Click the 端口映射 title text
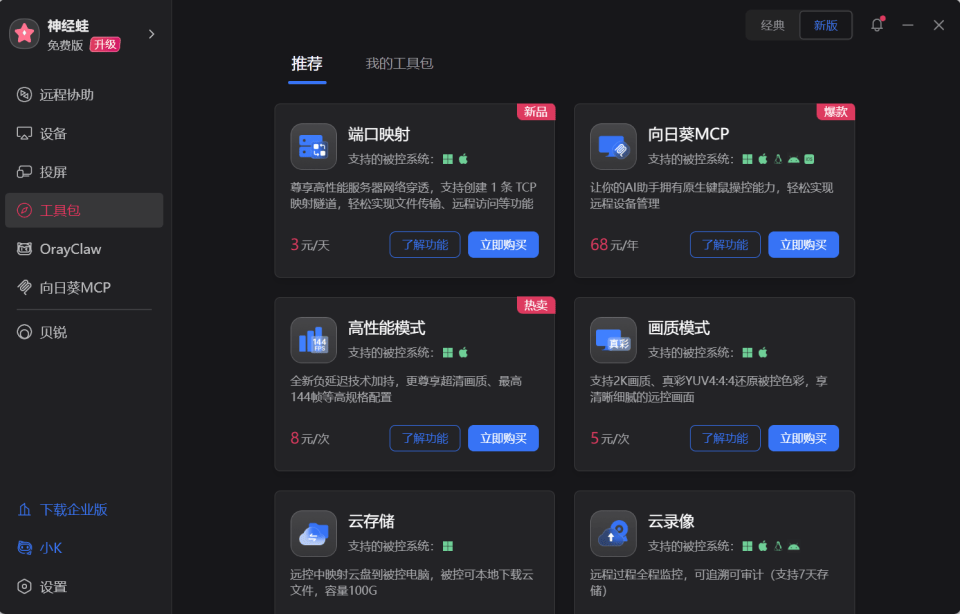The height and width of the screenshot is (614, 960). tap(379, 134)
